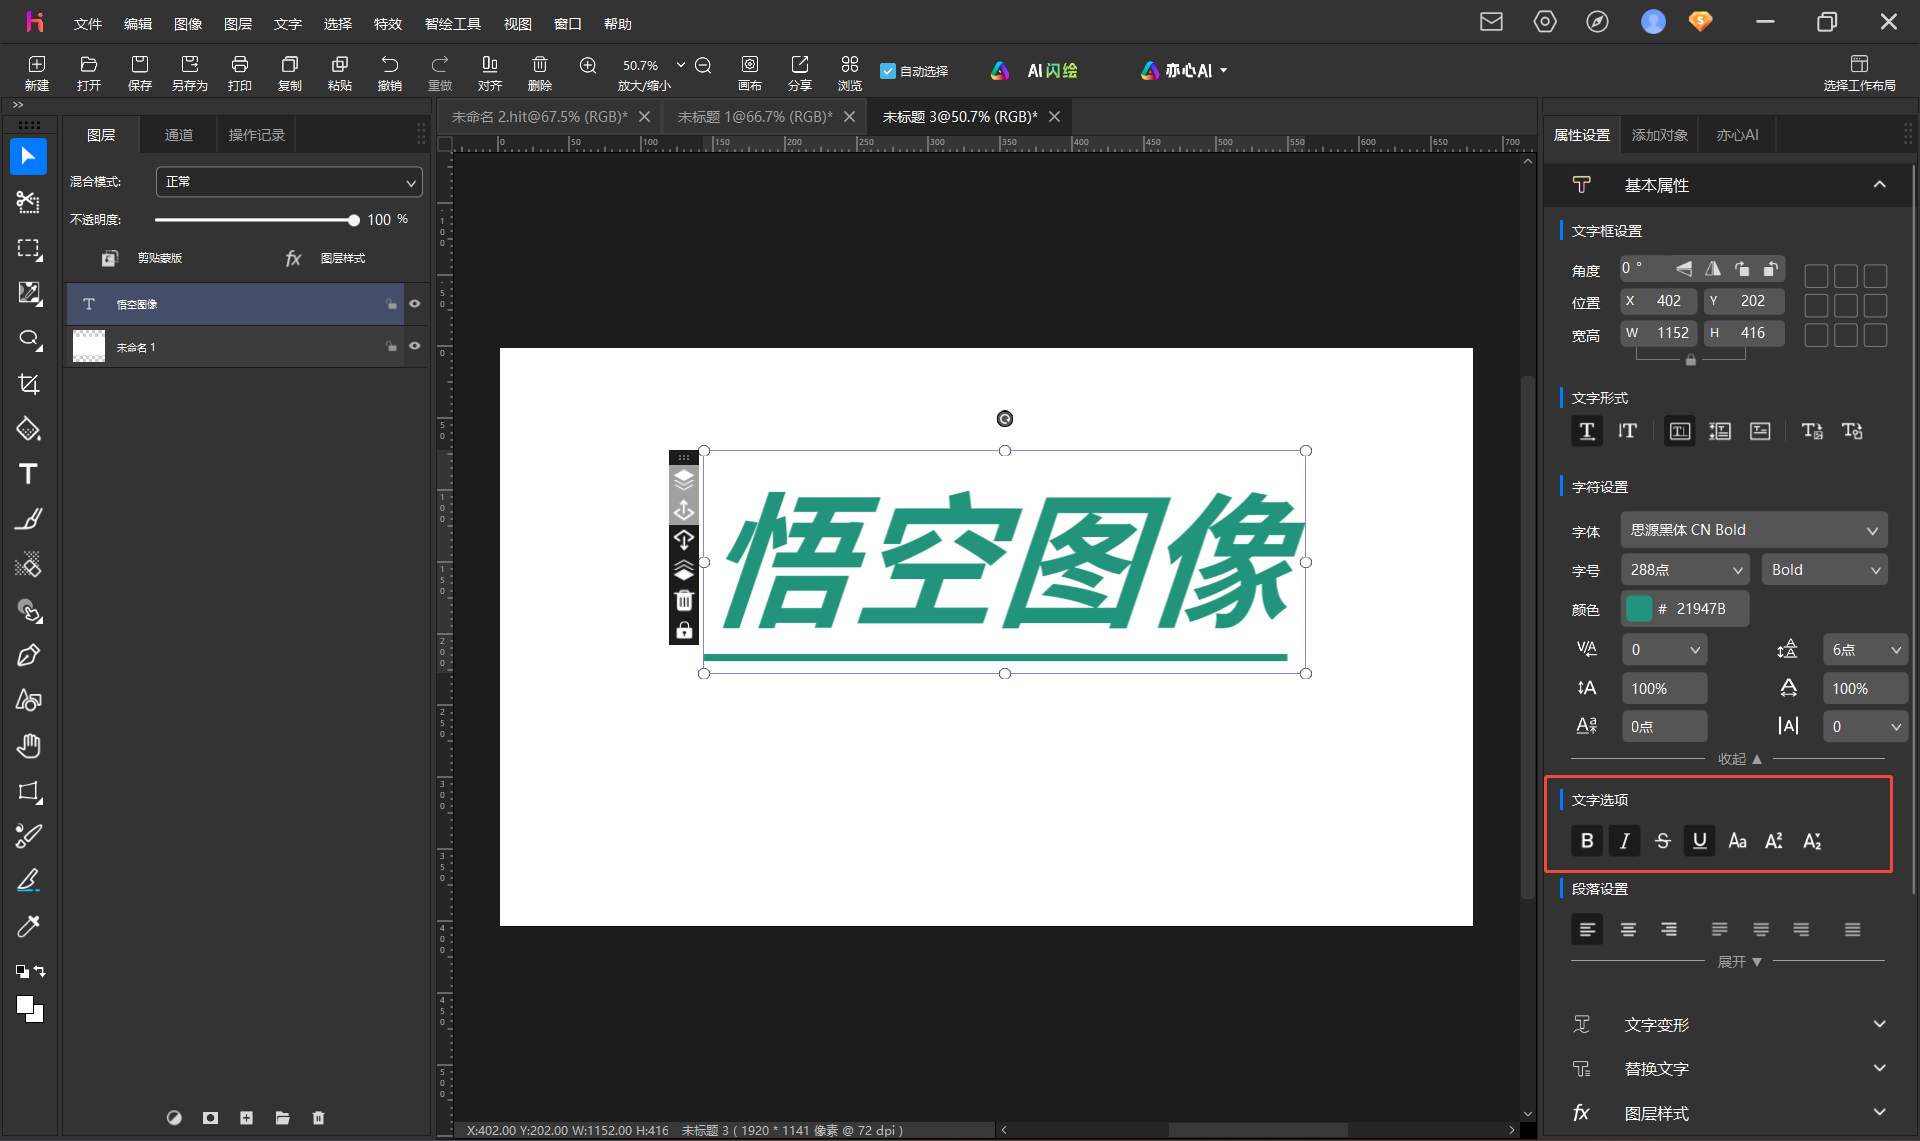1920x1141 pixels.
Task: Click the 不透明度 opacity slider handle
Action: (353, 220)
